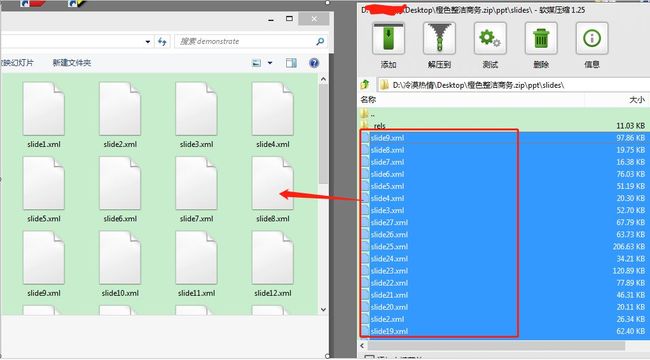
Task: Sort by the 大小 column header
Action: (x=637, y=100)
